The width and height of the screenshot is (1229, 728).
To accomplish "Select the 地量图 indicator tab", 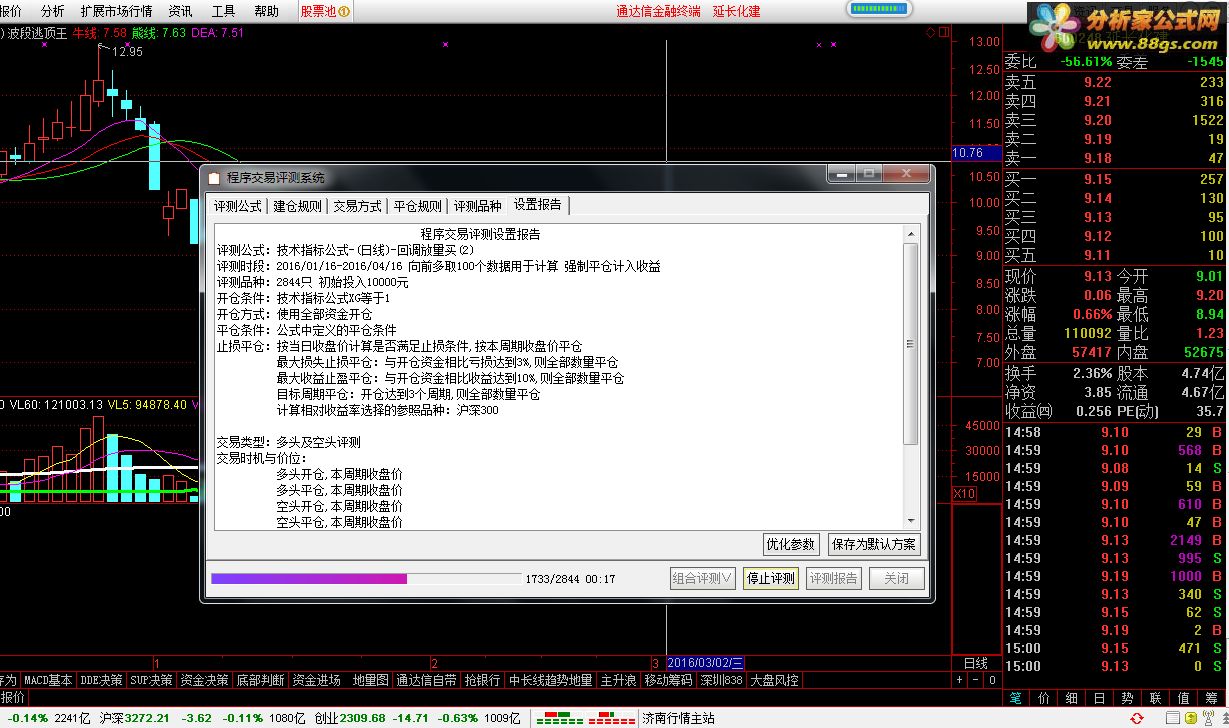I will [370, 680].
